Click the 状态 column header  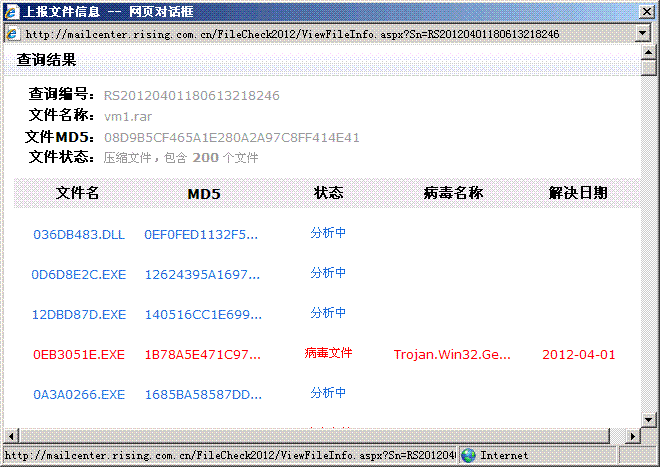click(329, 193)
